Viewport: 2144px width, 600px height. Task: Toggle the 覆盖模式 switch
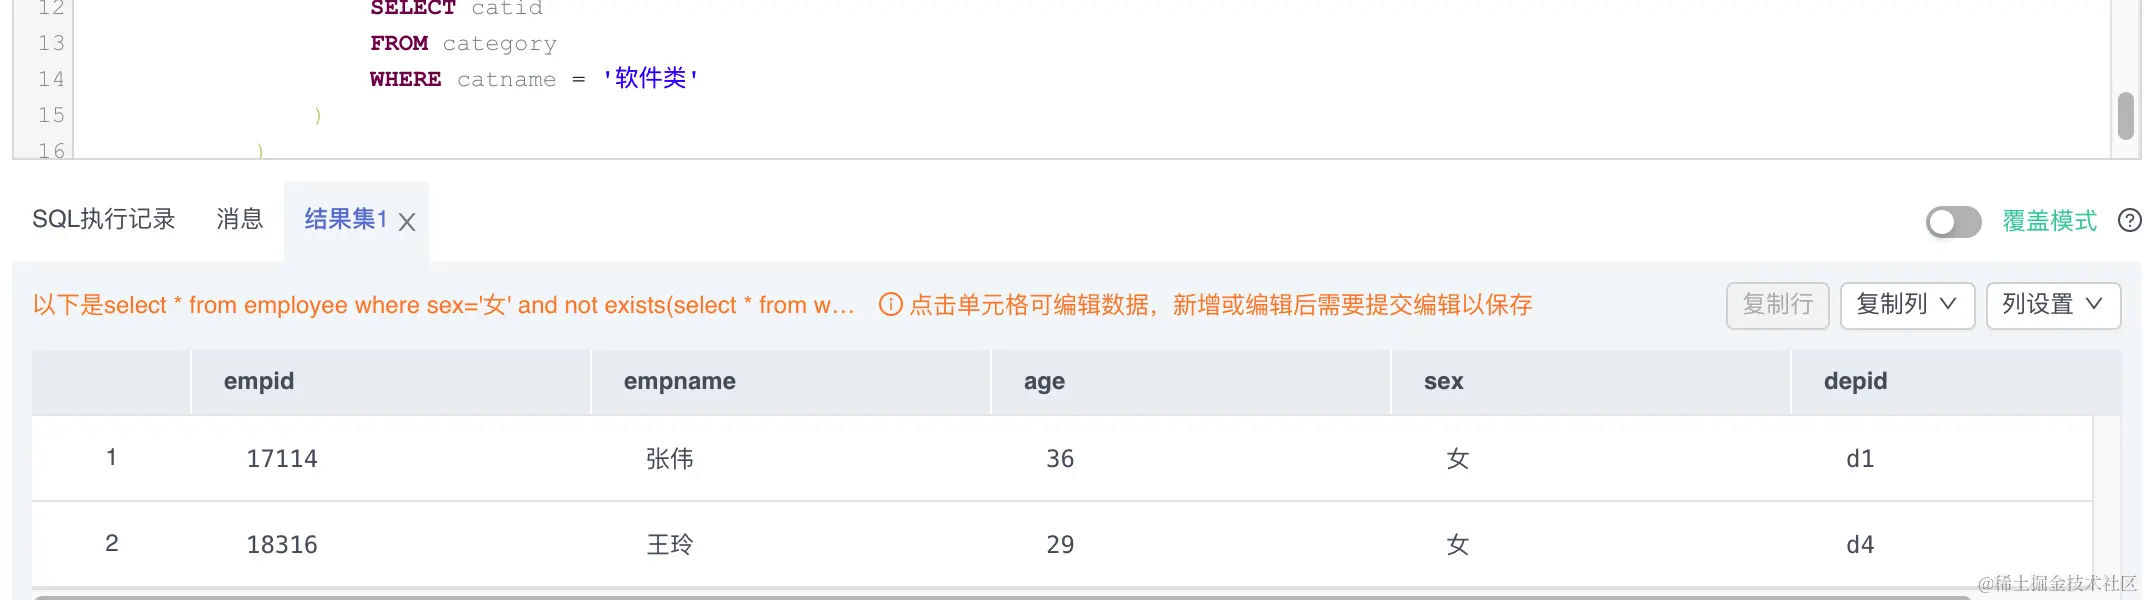tap(1954, 221)
